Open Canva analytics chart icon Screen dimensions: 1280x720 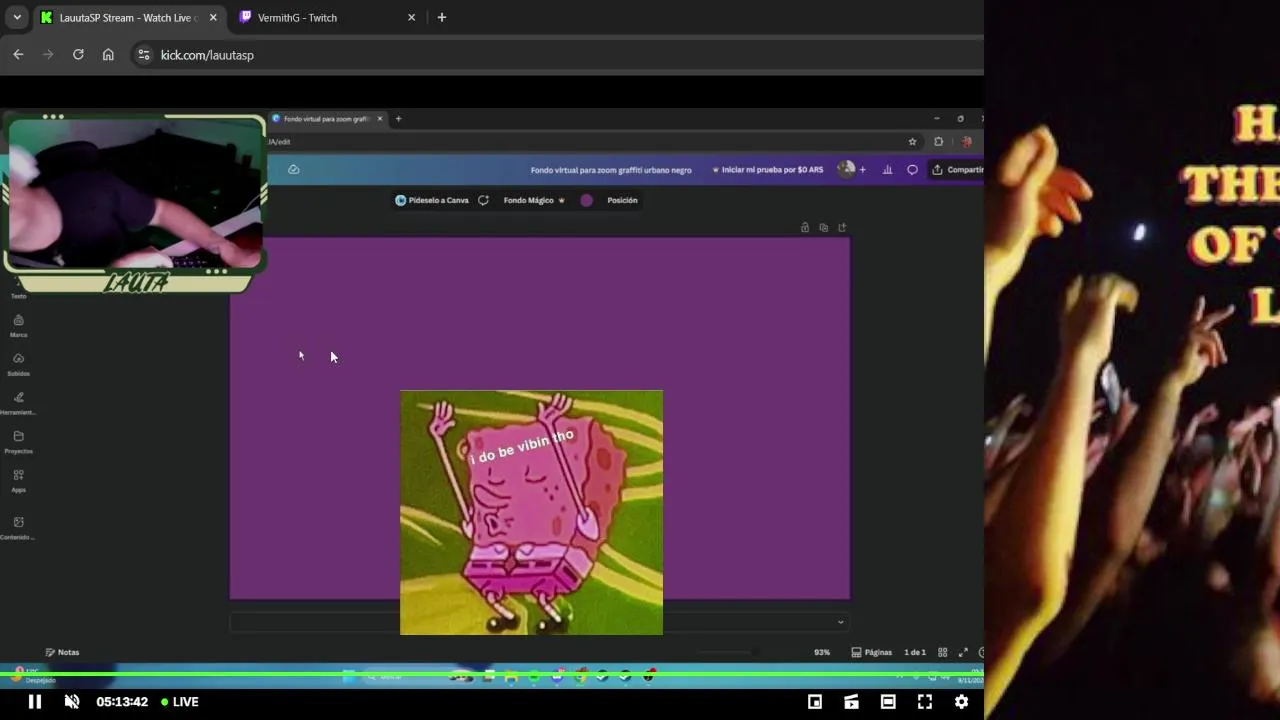point(887,170)
